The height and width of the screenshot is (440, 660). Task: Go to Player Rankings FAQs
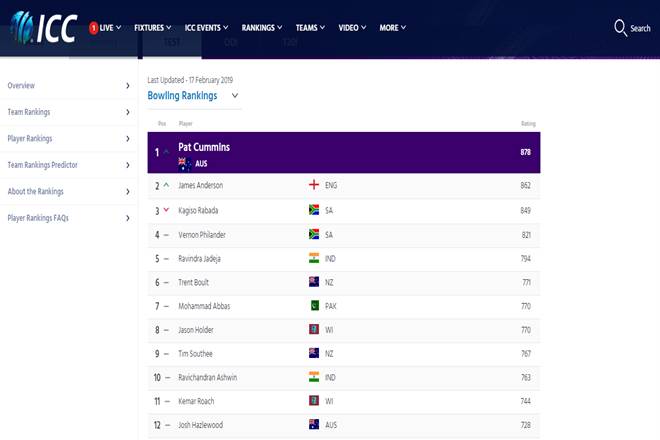(68, 217)
